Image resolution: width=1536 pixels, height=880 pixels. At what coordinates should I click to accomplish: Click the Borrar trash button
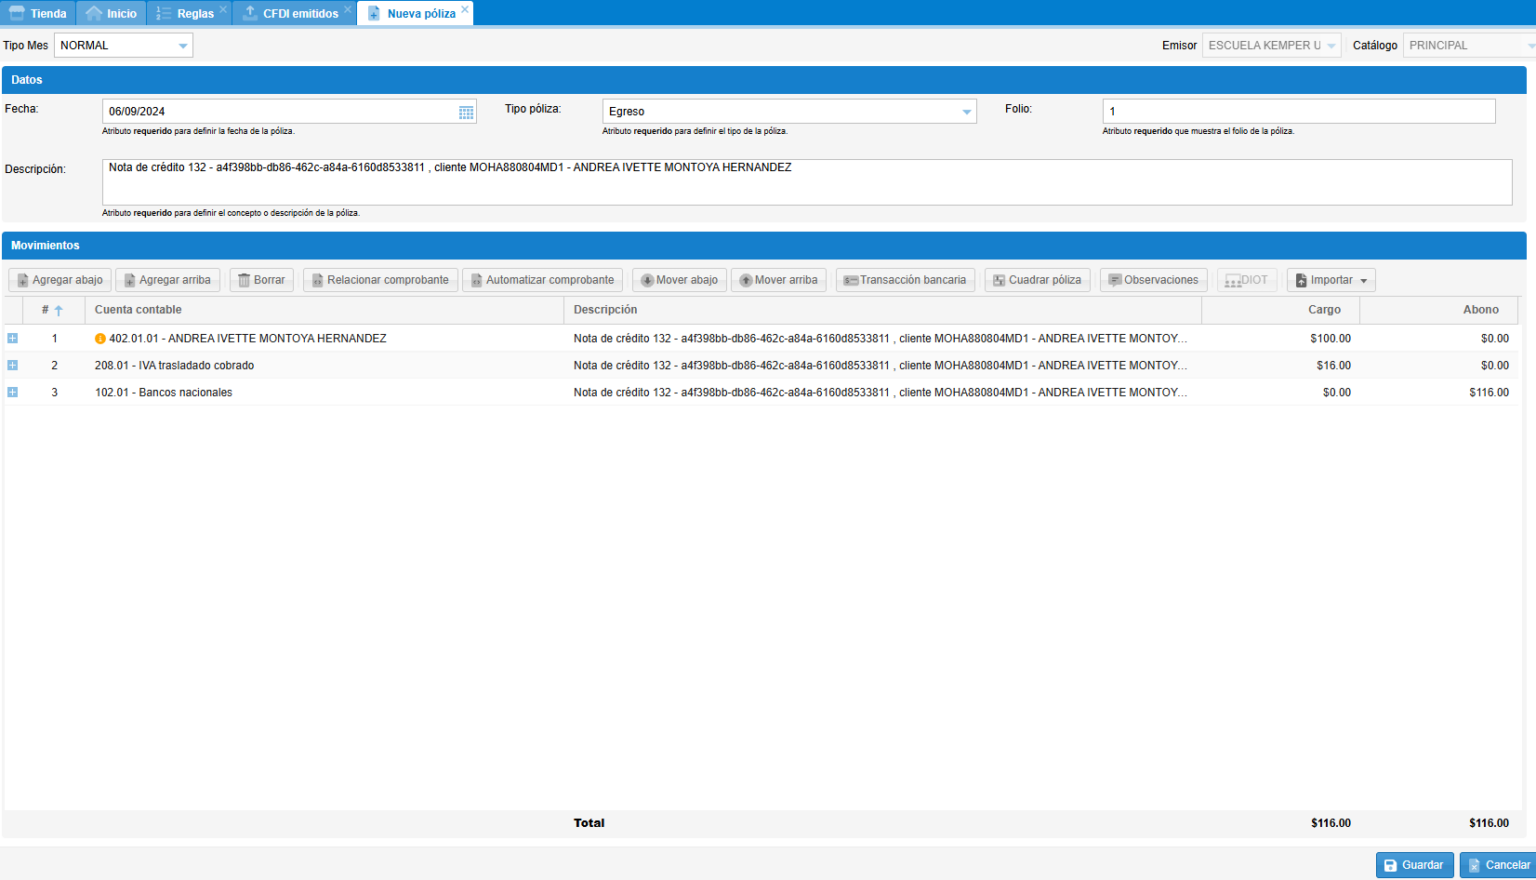pos(261,280)
